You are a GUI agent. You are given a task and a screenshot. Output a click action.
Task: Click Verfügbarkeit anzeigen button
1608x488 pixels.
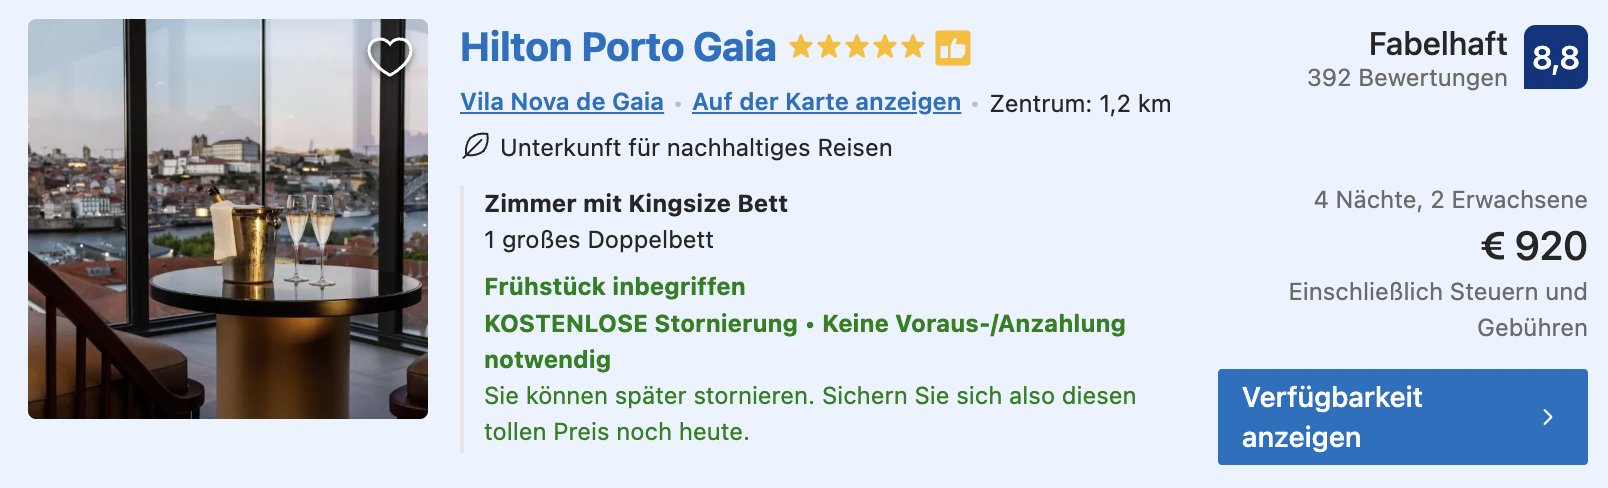tap(1403, 417)
